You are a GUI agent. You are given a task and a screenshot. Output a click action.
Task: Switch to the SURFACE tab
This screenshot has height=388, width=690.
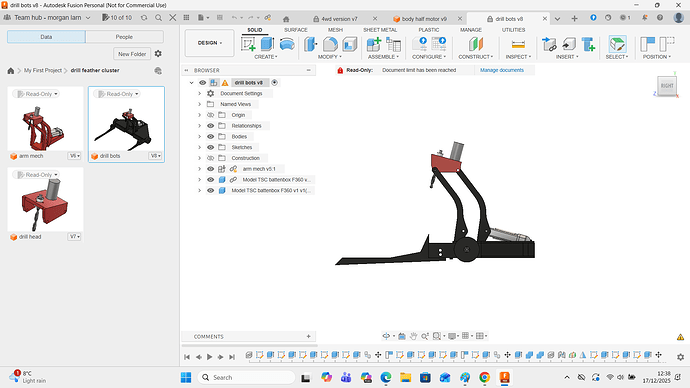pos(296,30)
